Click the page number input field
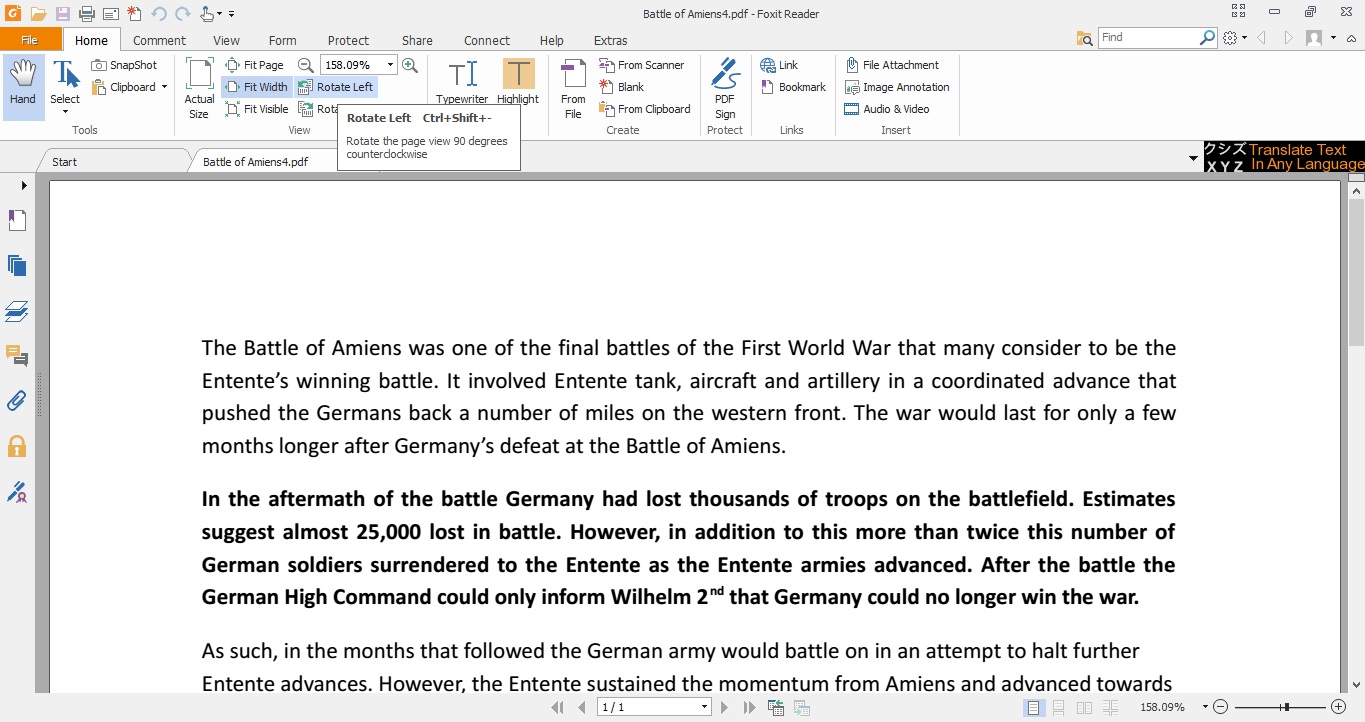Screen dimensions: 1365x722 (648, 706)
